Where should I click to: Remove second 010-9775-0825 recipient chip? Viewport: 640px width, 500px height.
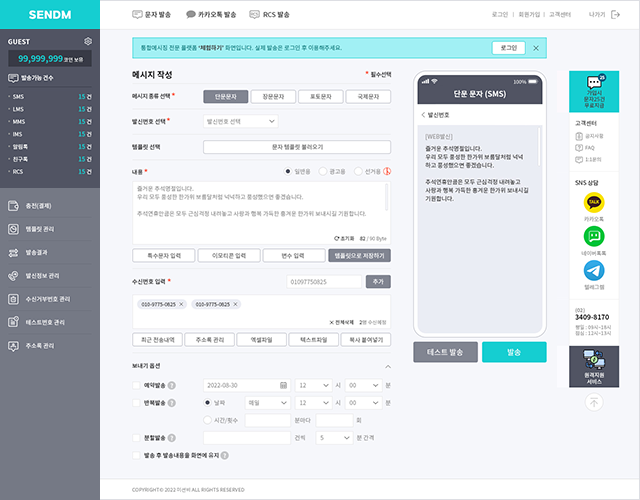(235, 304)
